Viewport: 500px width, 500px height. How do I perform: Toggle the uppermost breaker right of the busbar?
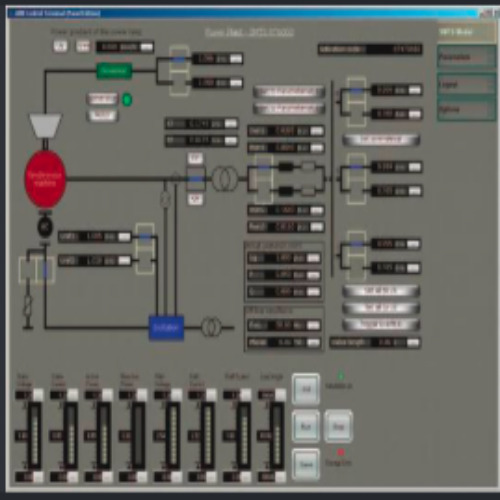click(x=356, y=102)
